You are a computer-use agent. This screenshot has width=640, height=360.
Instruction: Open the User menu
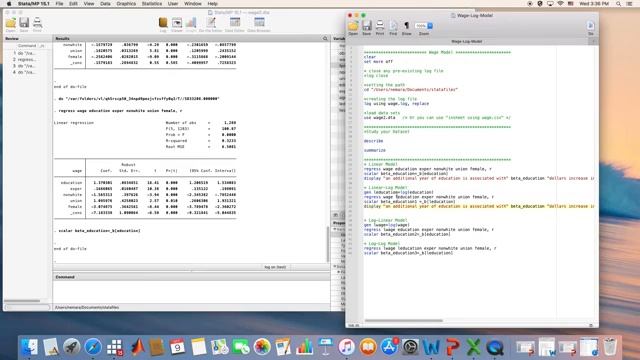173,3
